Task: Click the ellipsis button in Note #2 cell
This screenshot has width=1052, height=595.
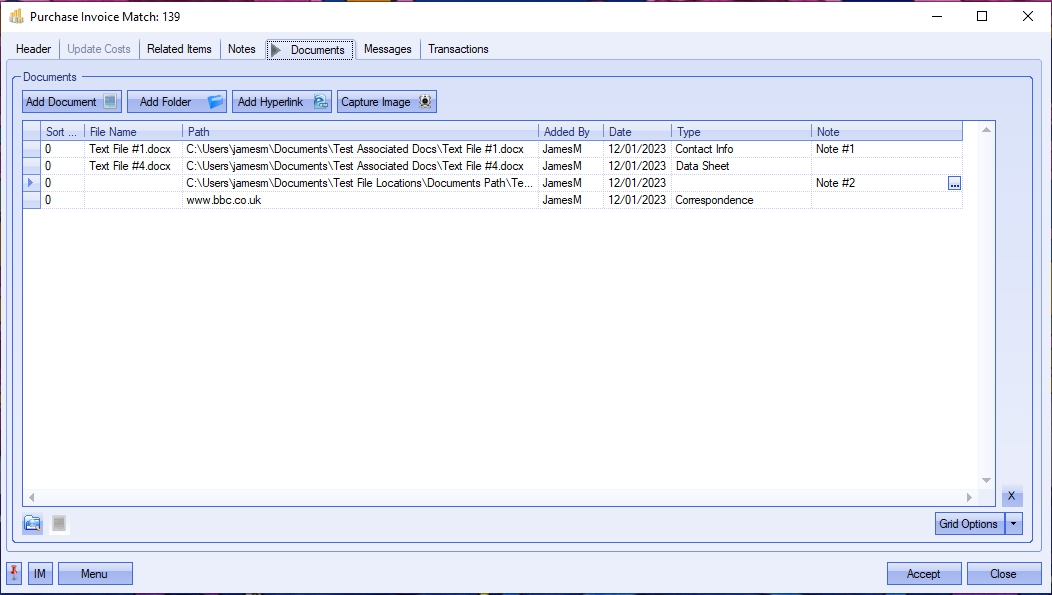Action: [954, 183]
